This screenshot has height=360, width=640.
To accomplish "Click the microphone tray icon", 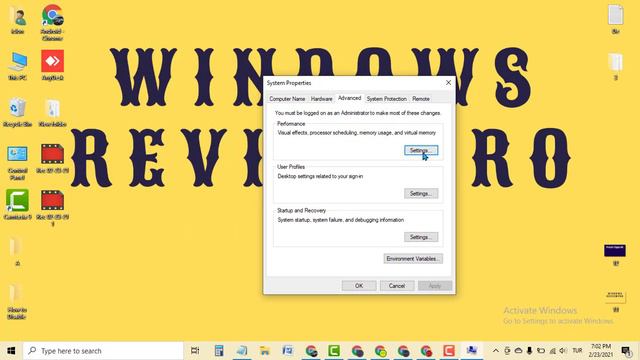I will tap(529, 351).
